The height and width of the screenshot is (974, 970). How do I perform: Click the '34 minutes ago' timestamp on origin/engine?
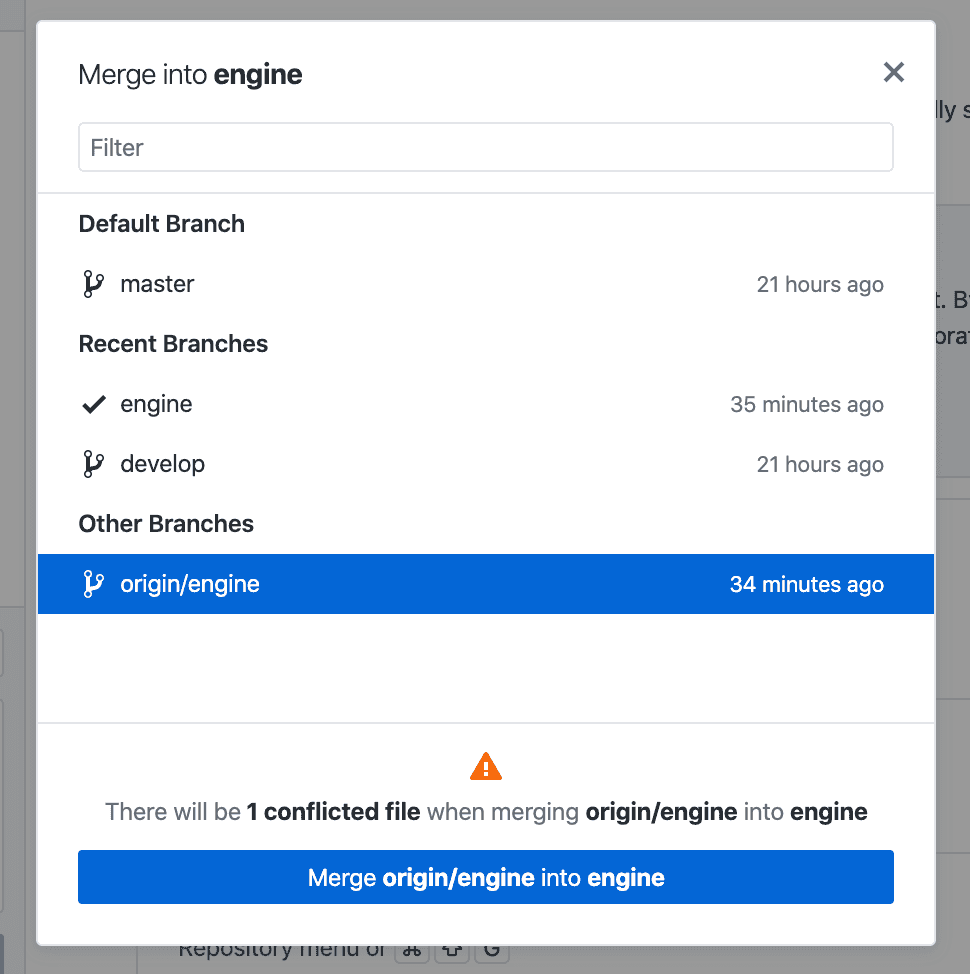coord(807,584)
